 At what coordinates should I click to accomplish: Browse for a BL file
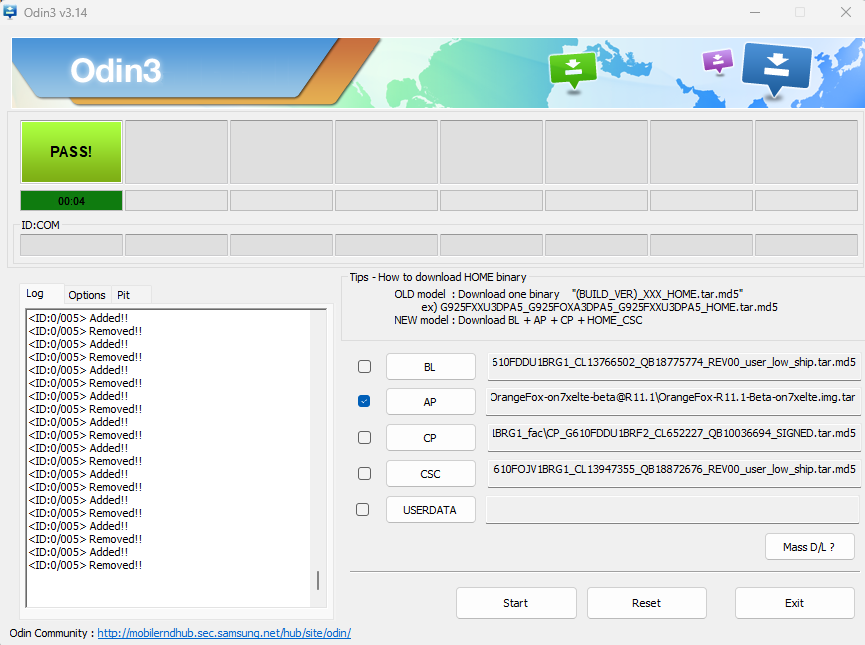coord(430,367)
